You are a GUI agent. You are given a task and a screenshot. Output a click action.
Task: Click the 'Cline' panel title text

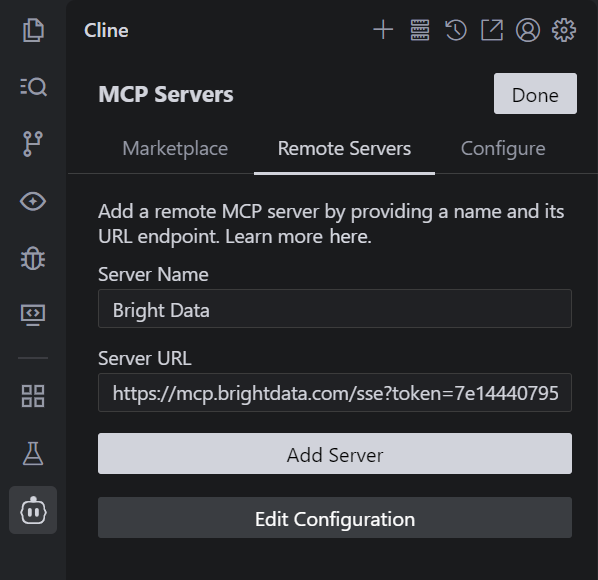tap(106, 31)
